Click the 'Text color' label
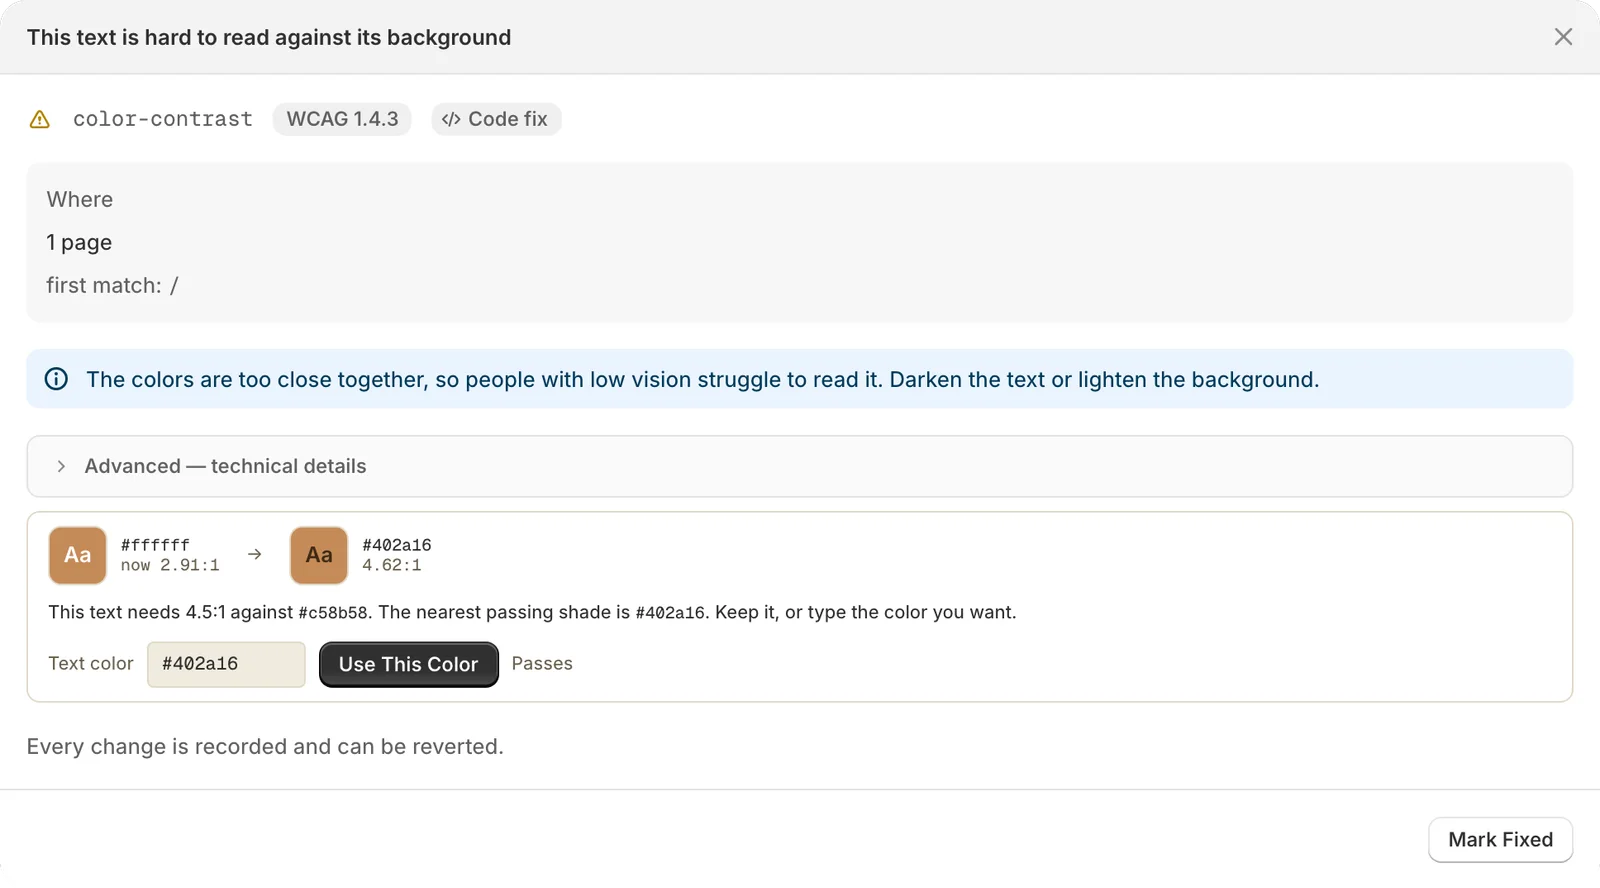Image resolution: width=1600 pixels, height=888 pixels. coord(91,664)
